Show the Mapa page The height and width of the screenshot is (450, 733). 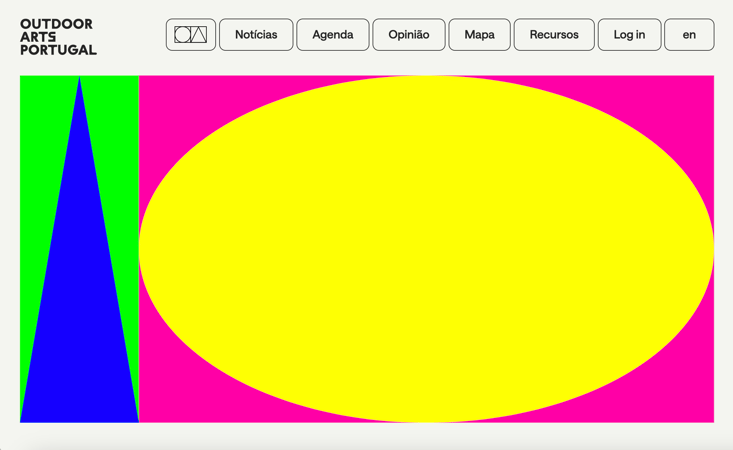pos(480,35)
